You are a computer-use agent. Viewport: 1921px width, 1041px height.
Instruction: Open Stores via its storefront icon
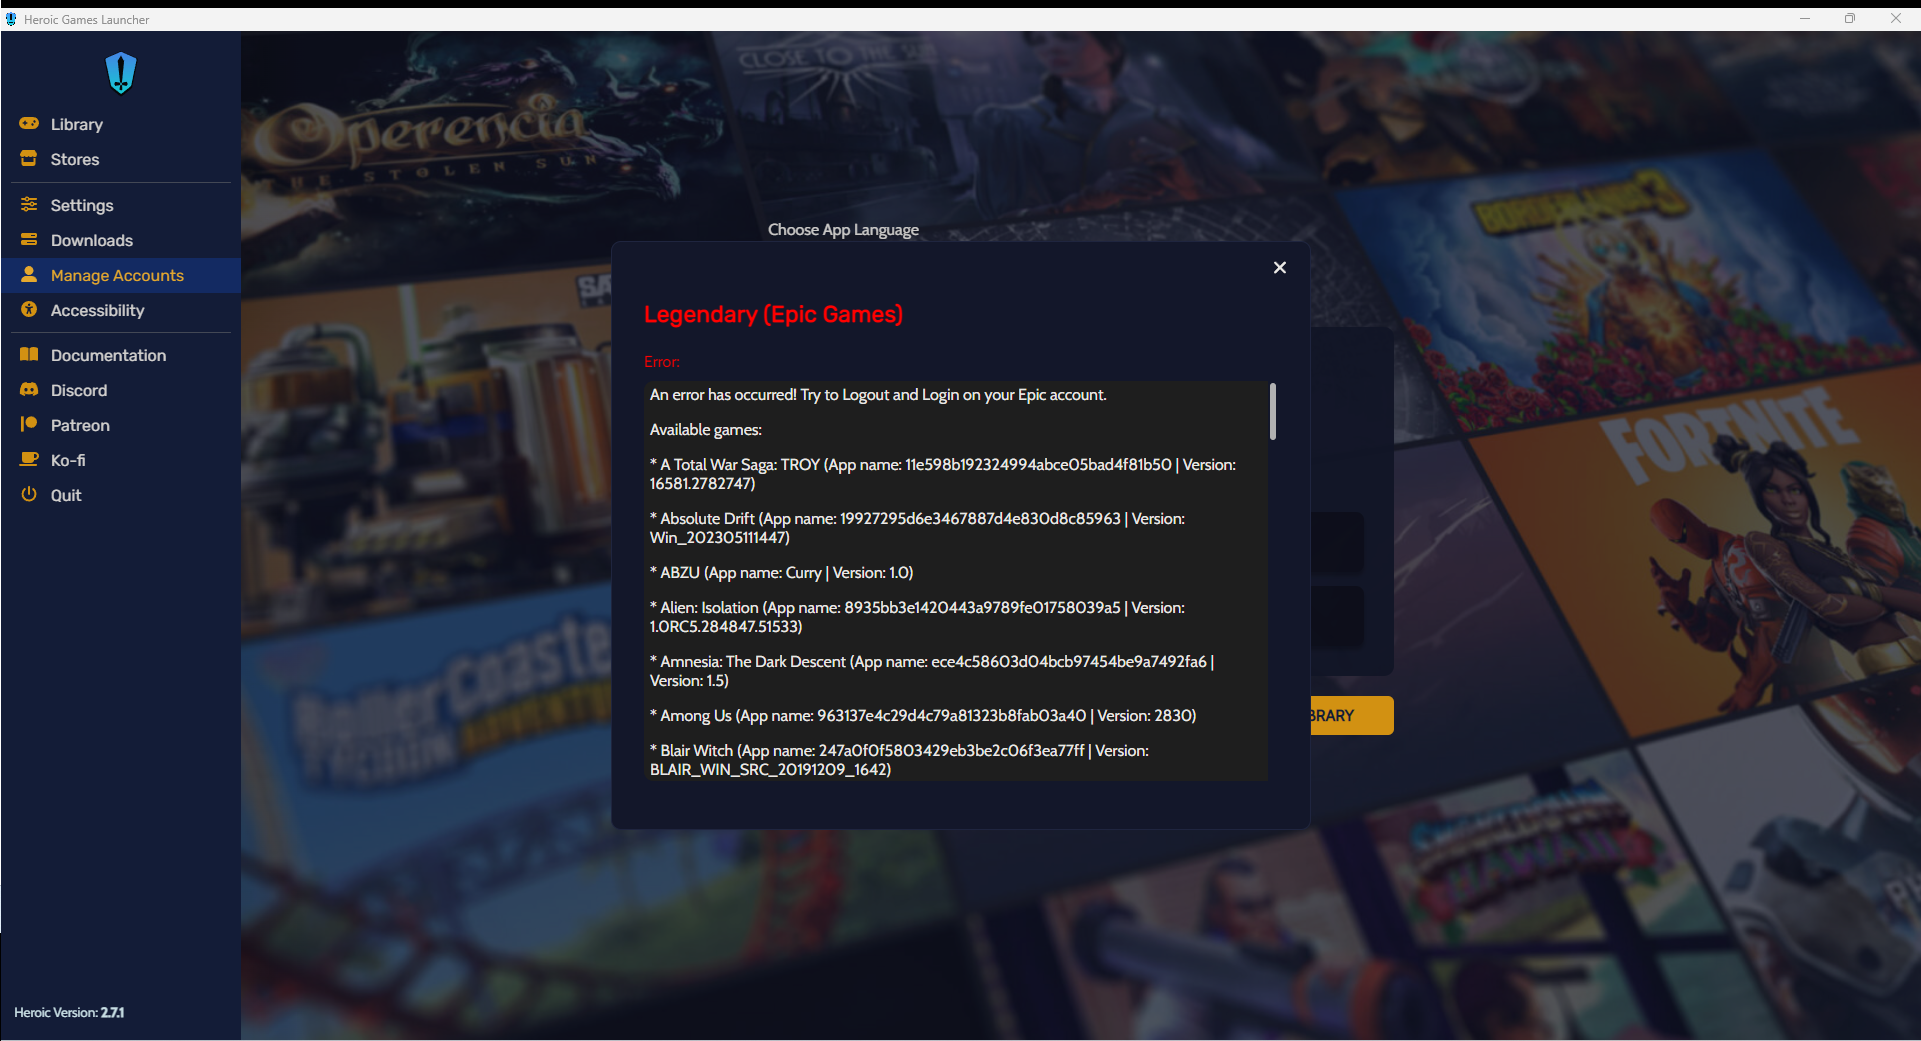point(28,158)
